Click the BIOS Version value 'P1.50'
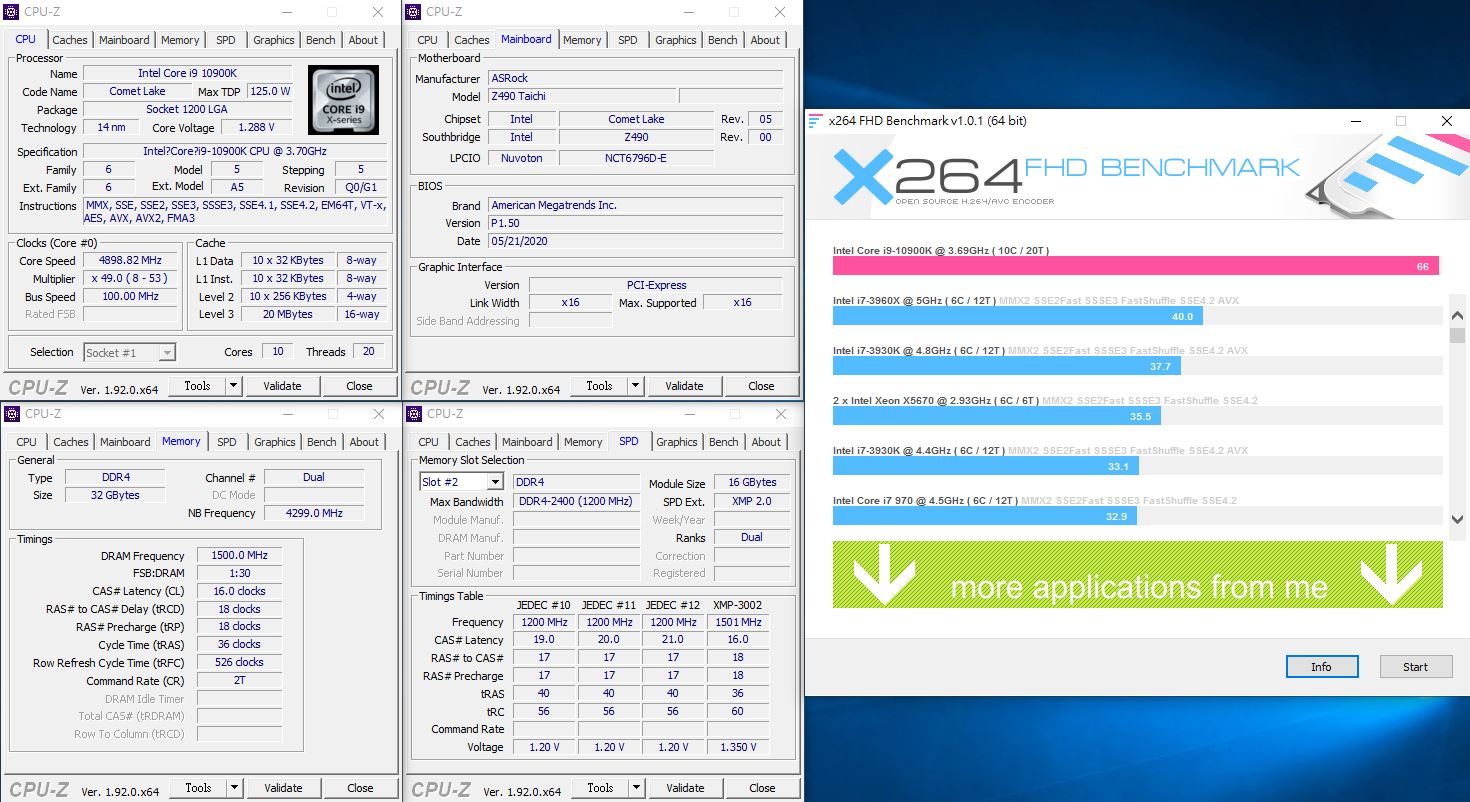 (635, 223)
